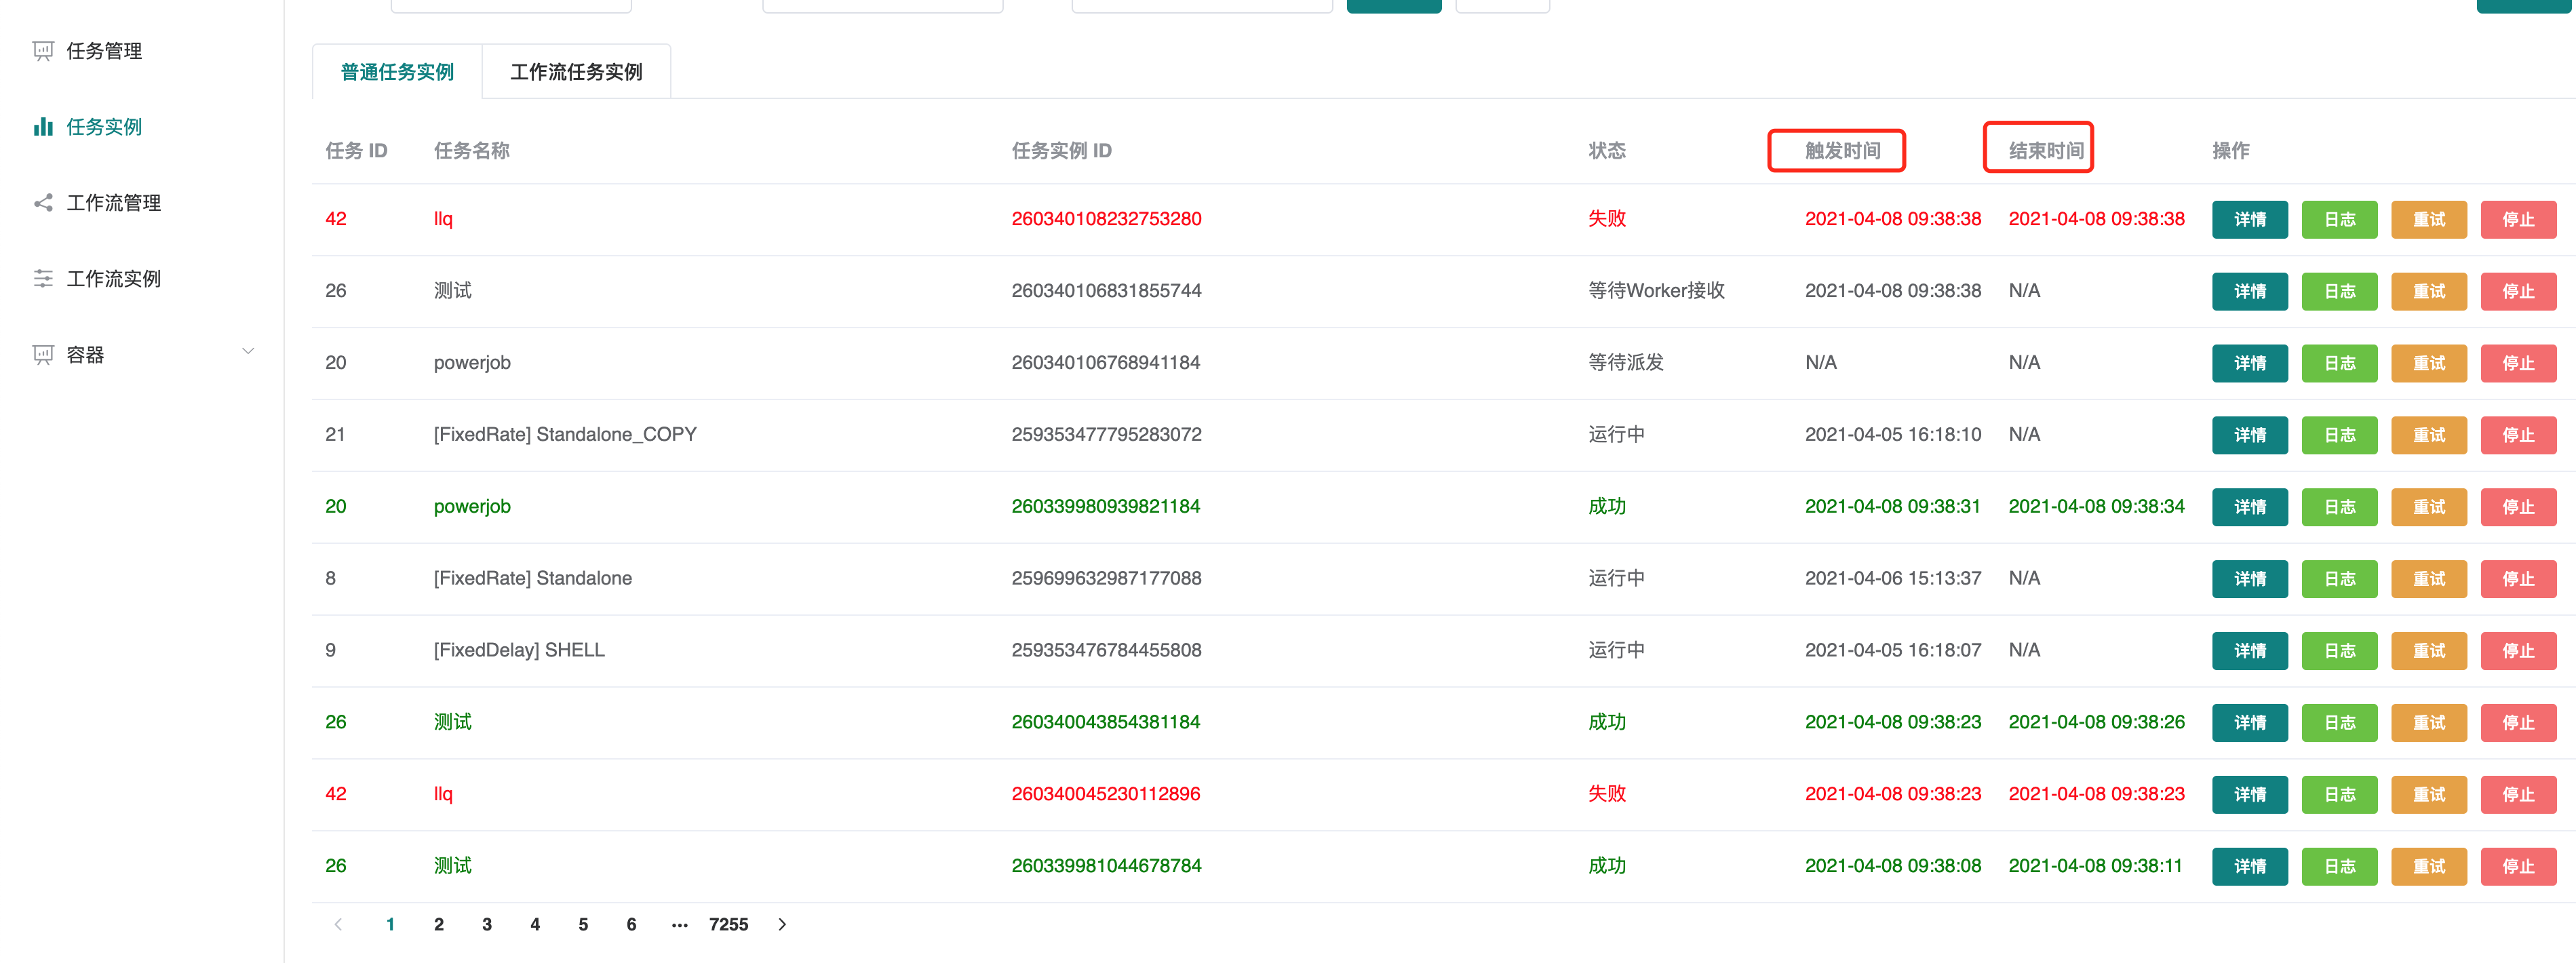
Task: Click the previous page left arrow
Action: click(x=338, y=925)
